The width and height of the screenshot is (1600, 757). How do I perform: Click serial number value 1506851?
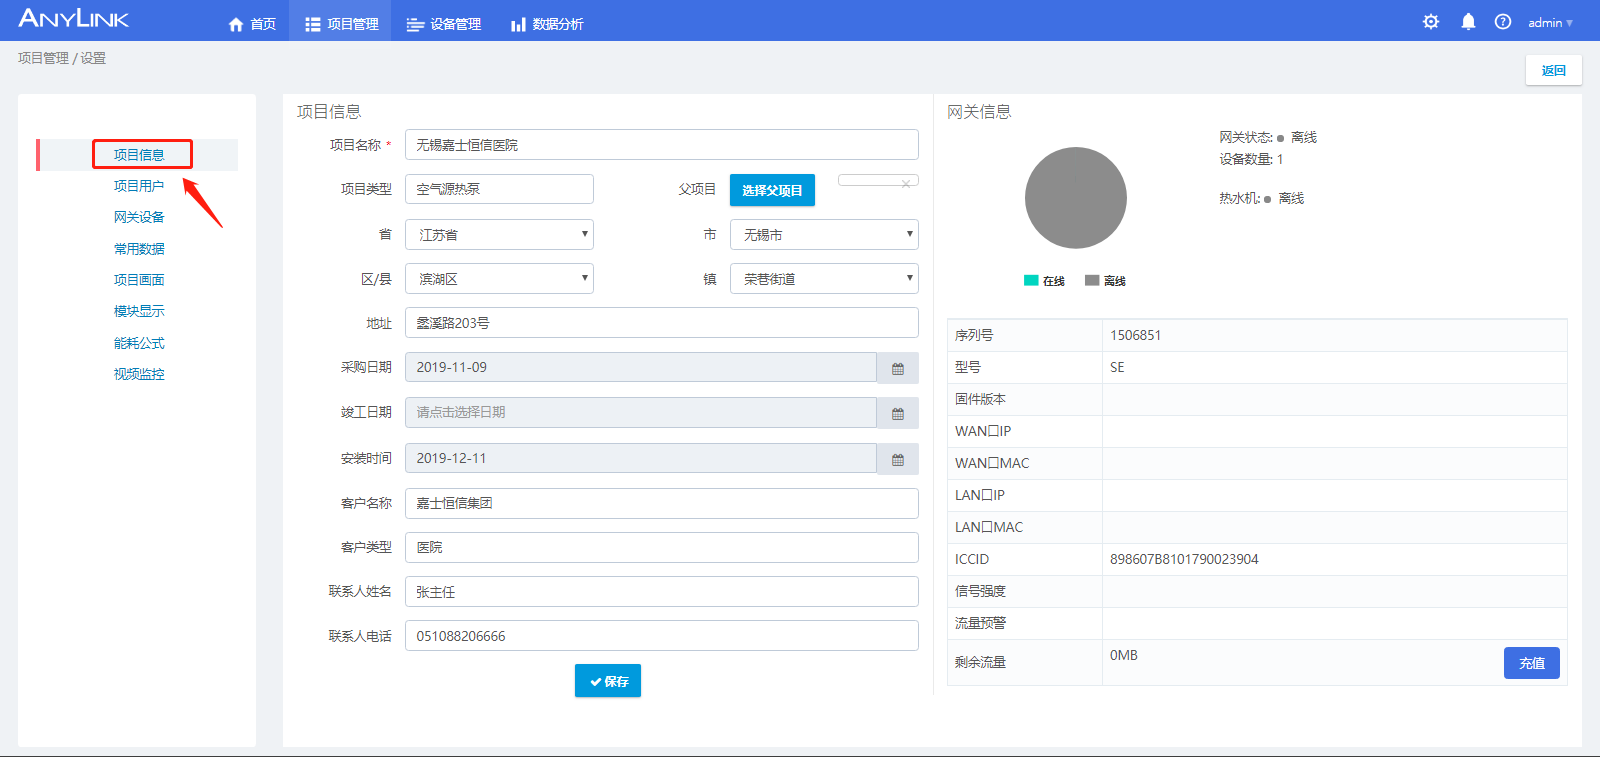1135,335
